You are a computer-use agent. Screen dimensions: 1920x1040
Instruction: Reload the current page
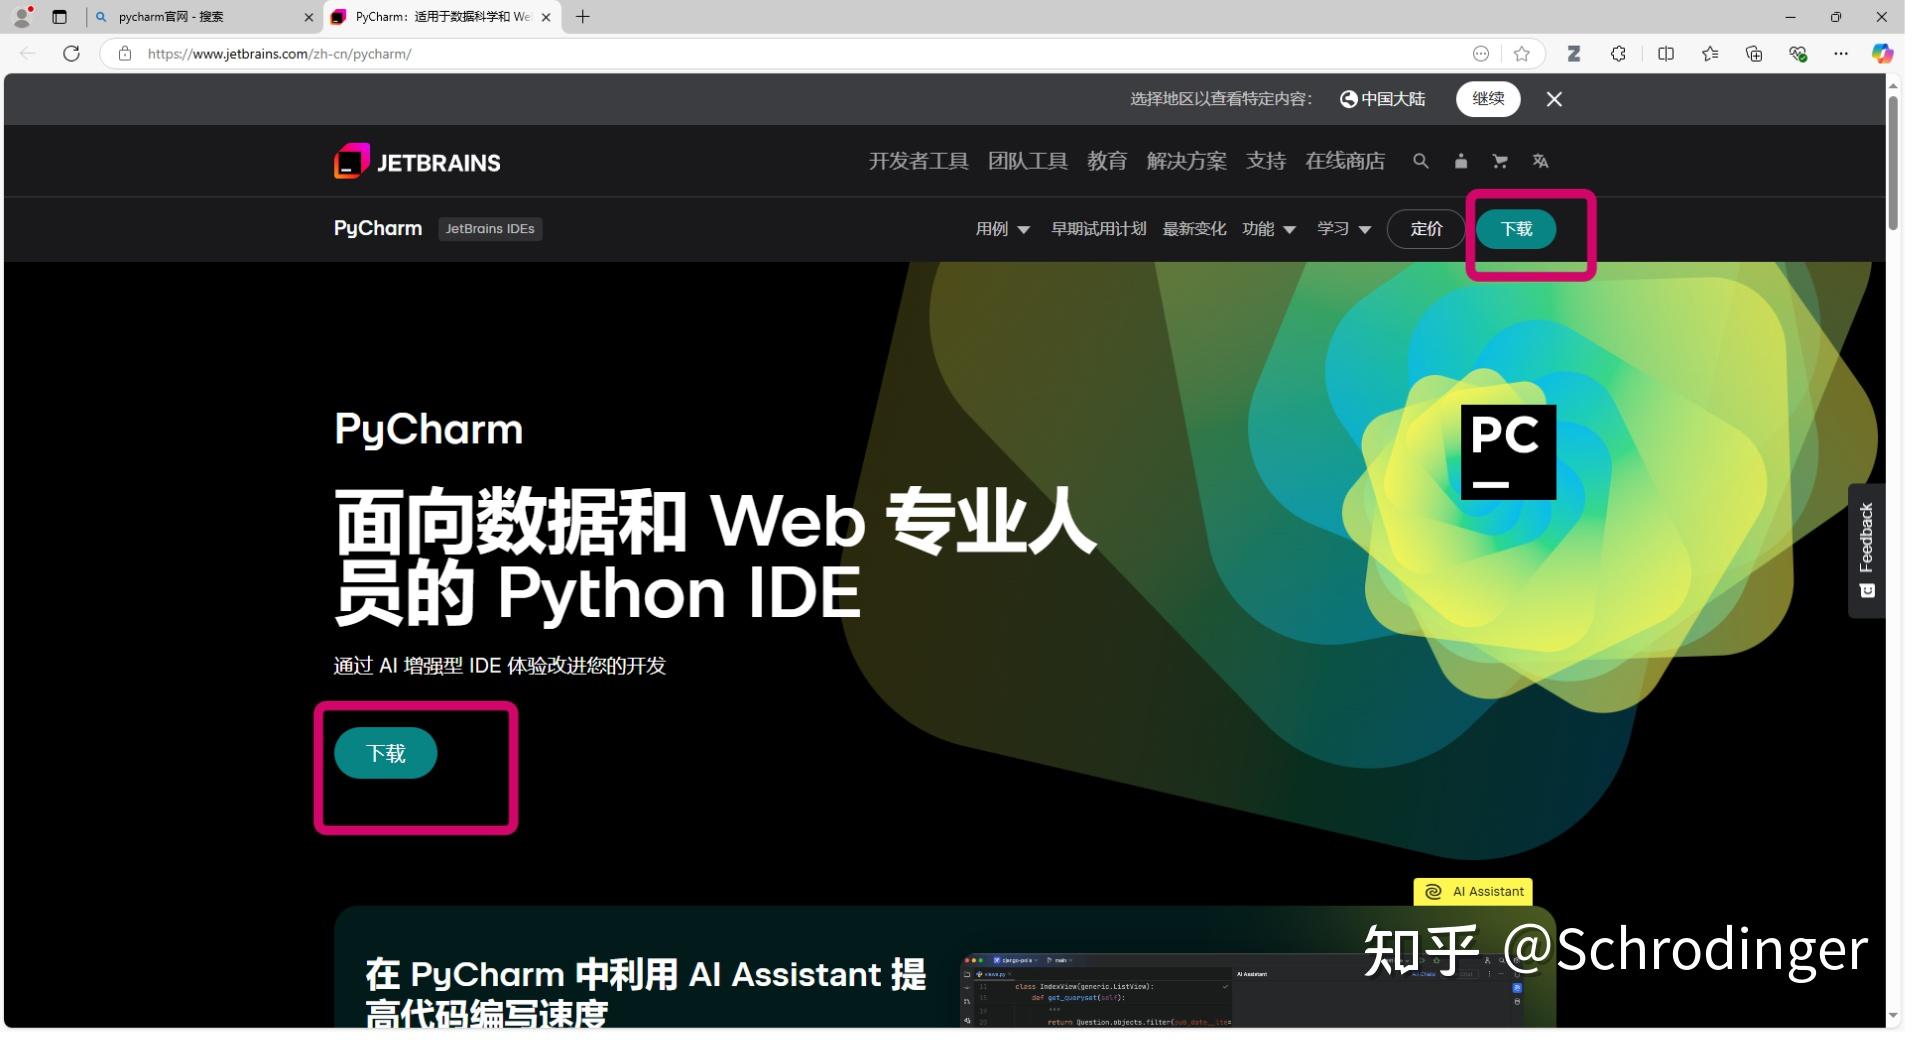71,53
